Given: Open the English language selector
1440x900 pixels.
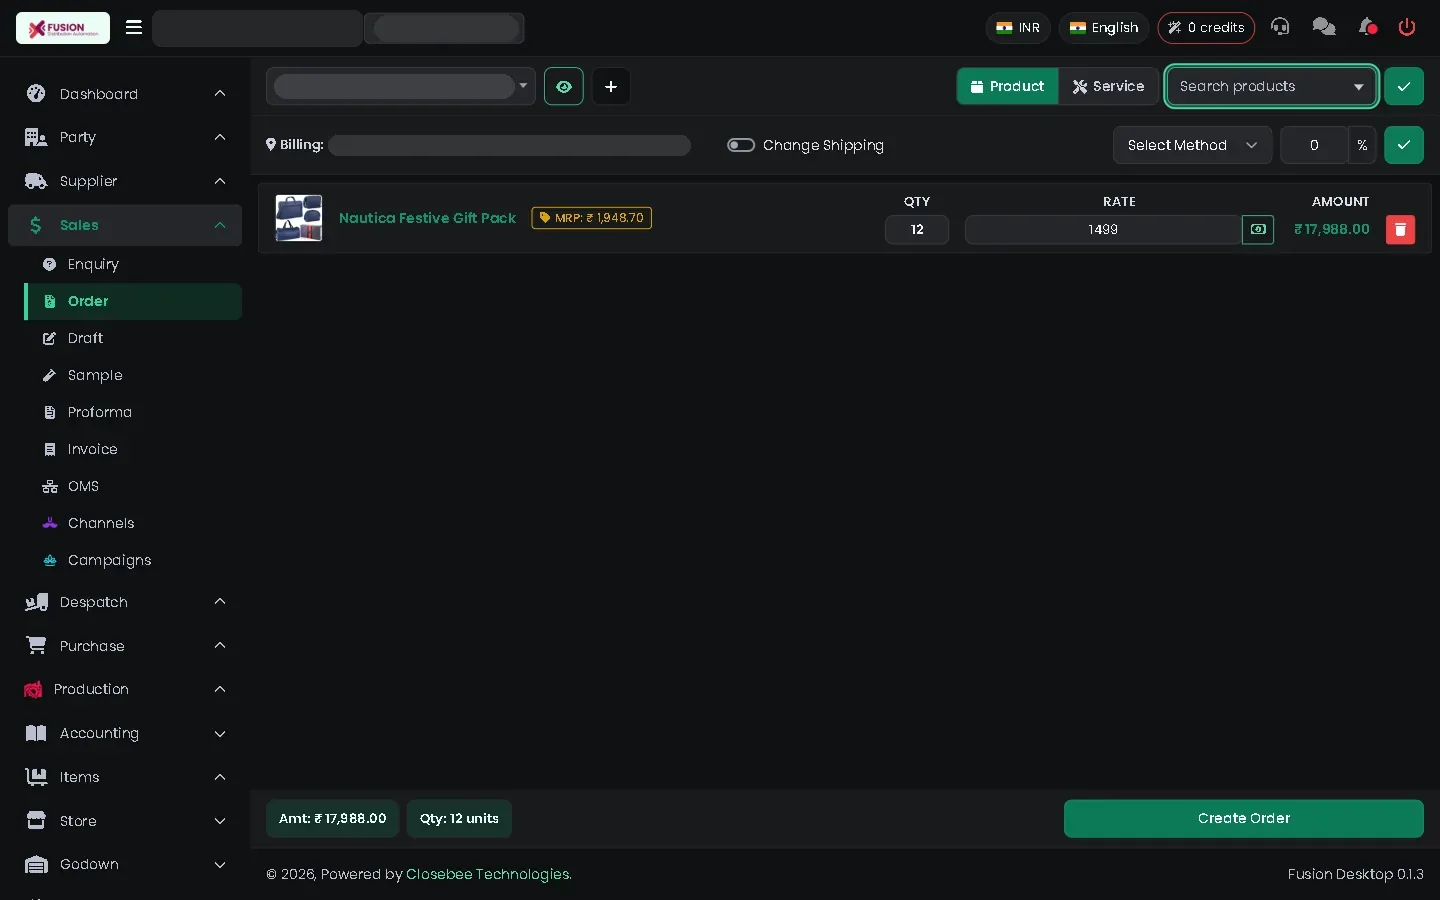Looking at the screenshot, I should 1104,28.
